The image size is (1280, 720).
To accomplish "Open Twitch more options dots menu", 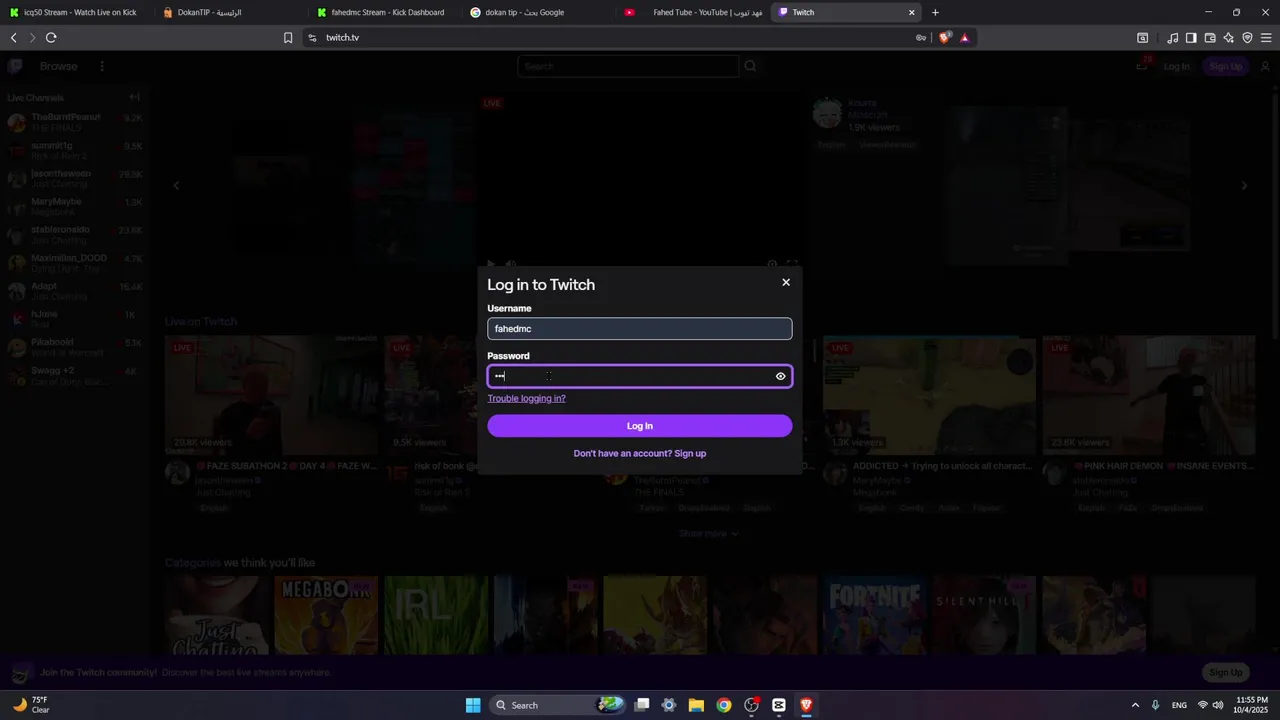I will pos(102,66).
